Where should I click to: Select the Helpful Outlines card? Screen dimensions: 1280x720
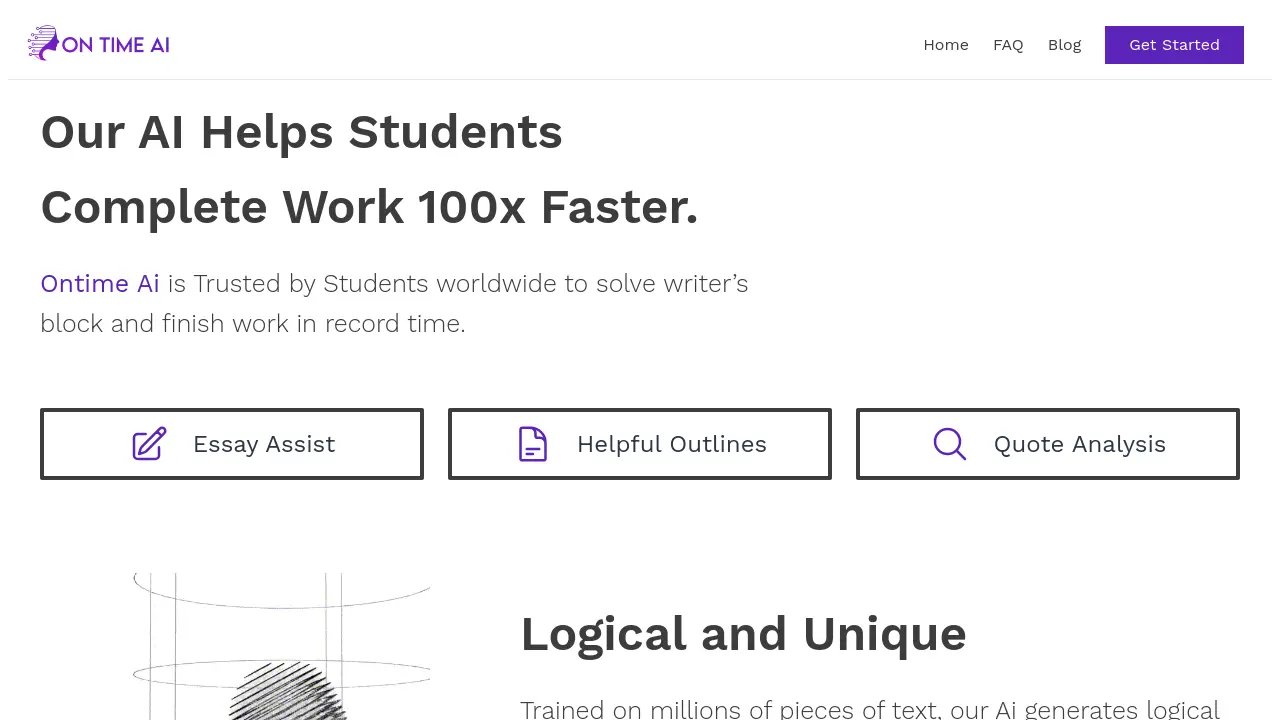(x=640, y=444)
